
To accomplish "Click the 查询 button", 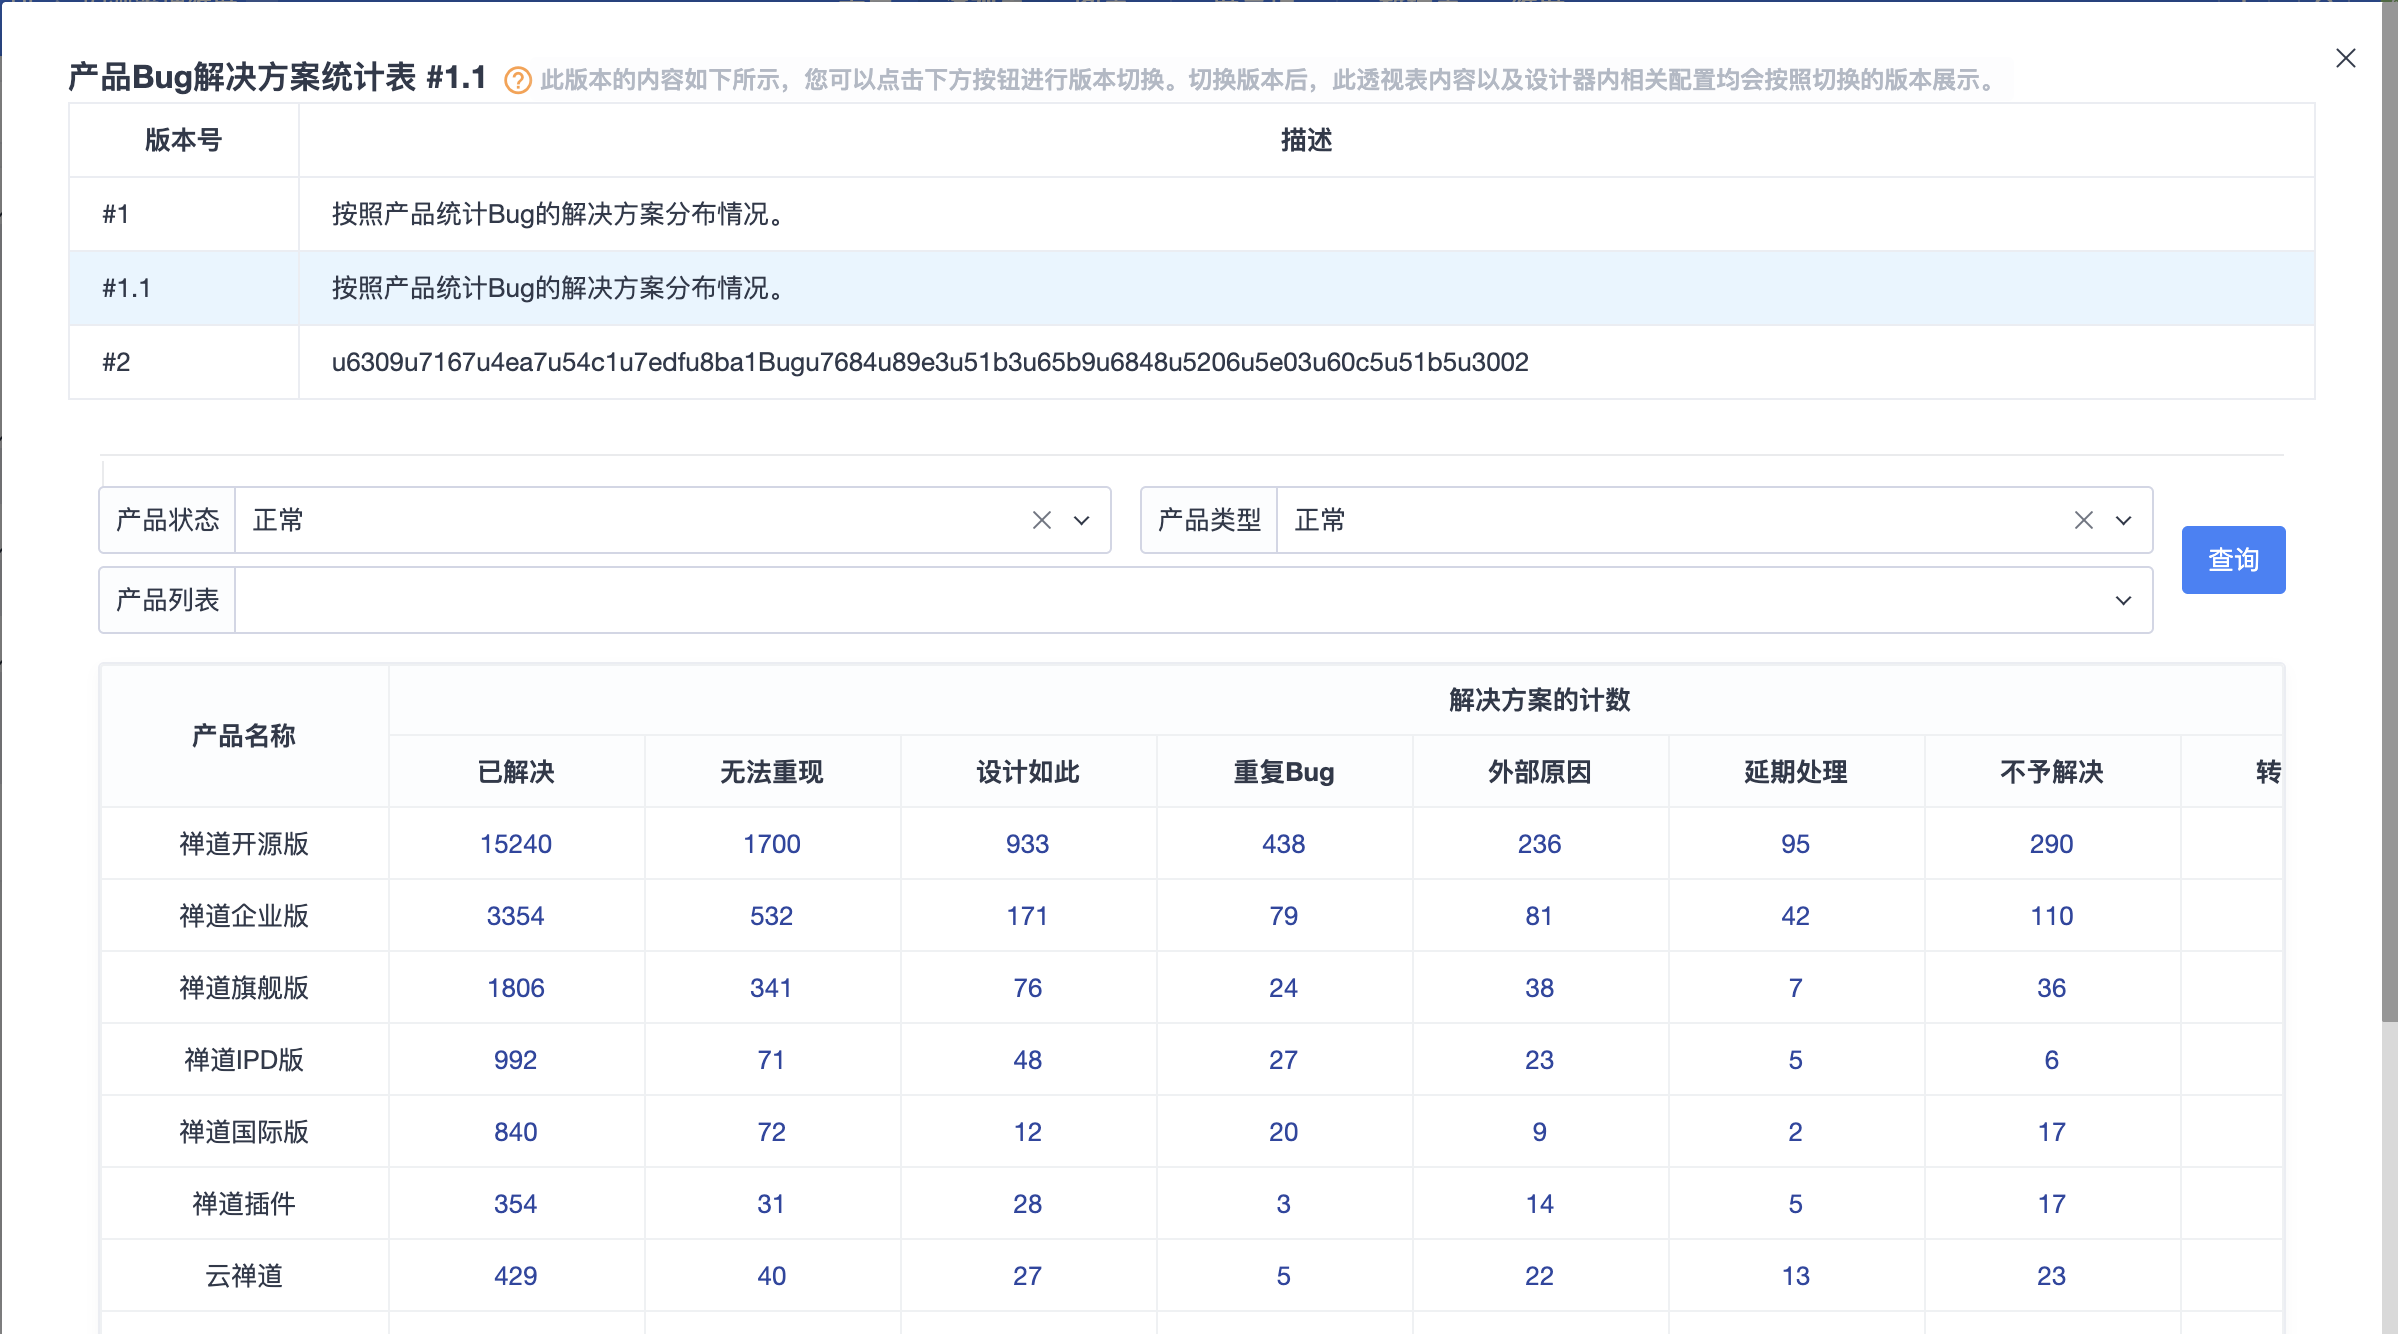I will pos(2233,560).
